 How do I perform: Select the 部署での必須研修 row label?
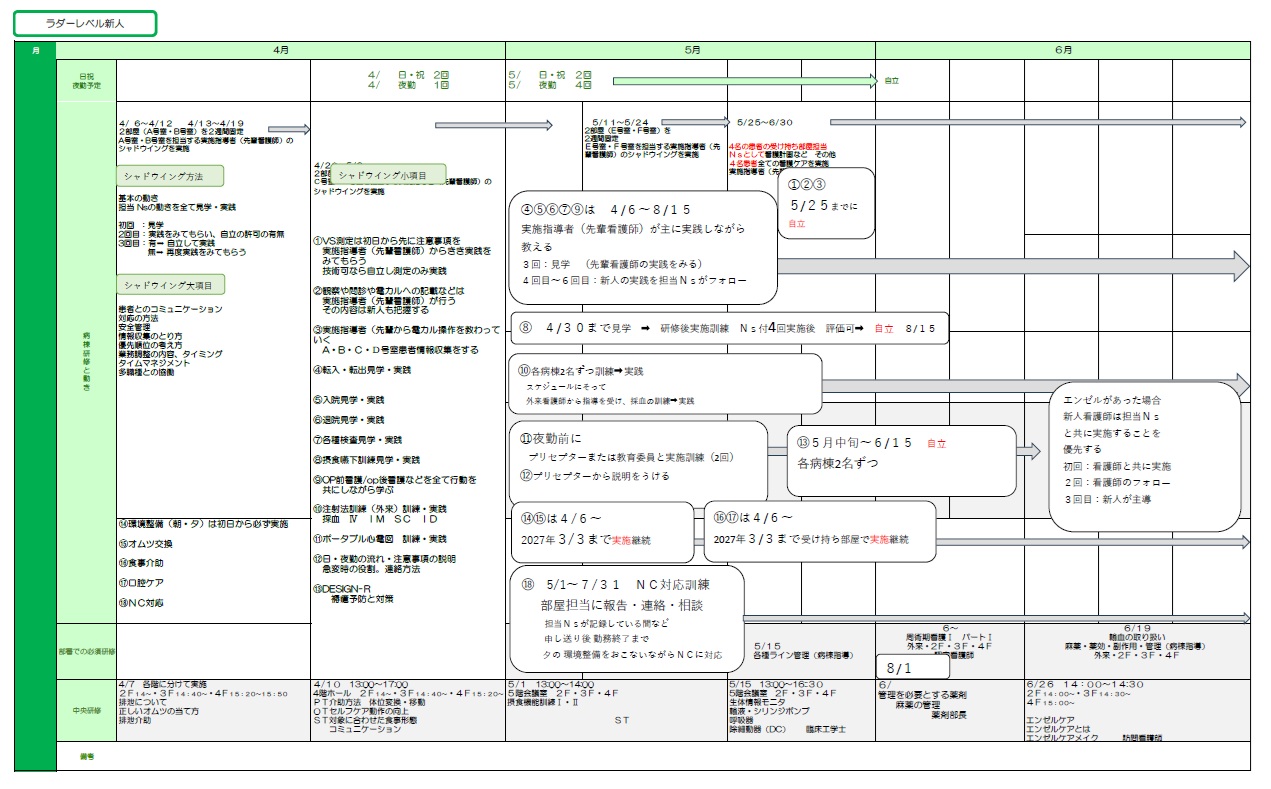pyautogui.click(x=87, y=651)
